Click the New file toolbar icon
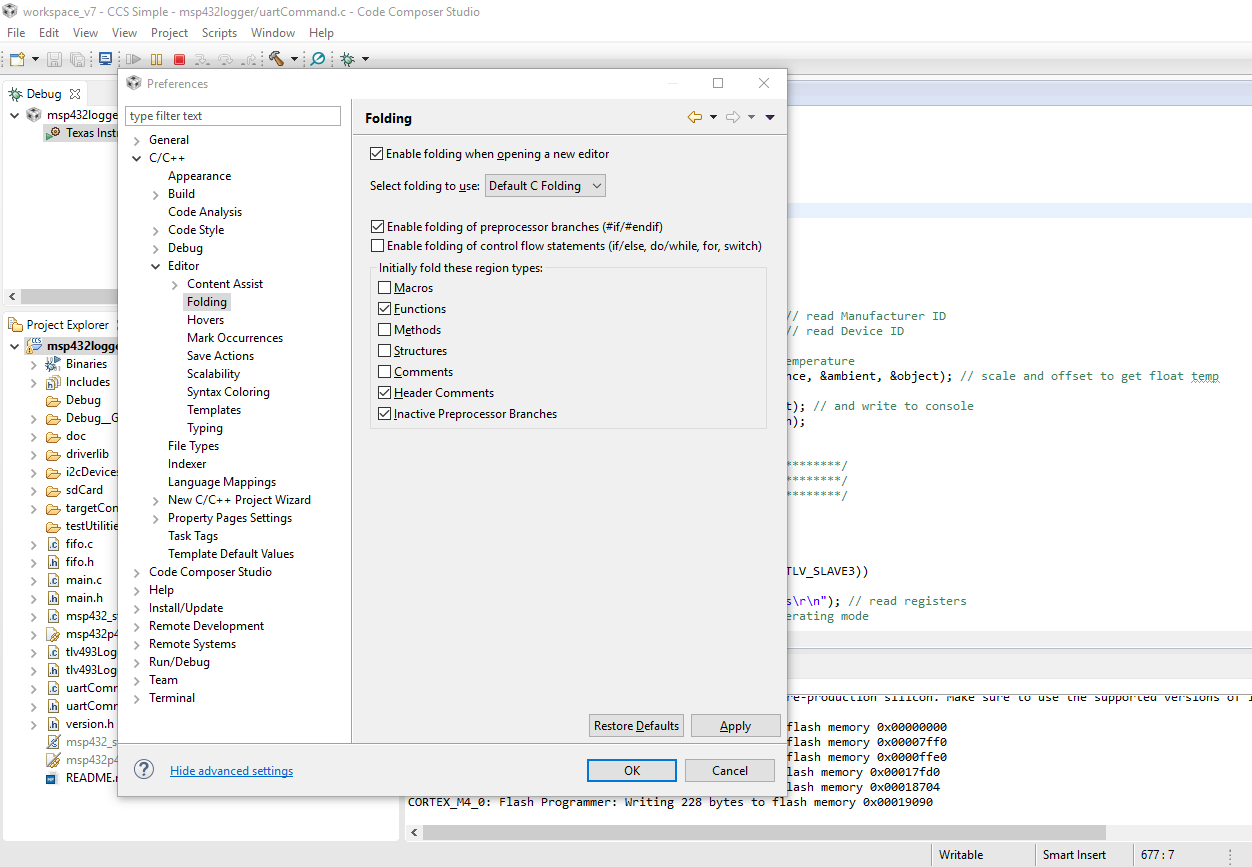This screenshot has height=867, width=1252. (17, 59)
